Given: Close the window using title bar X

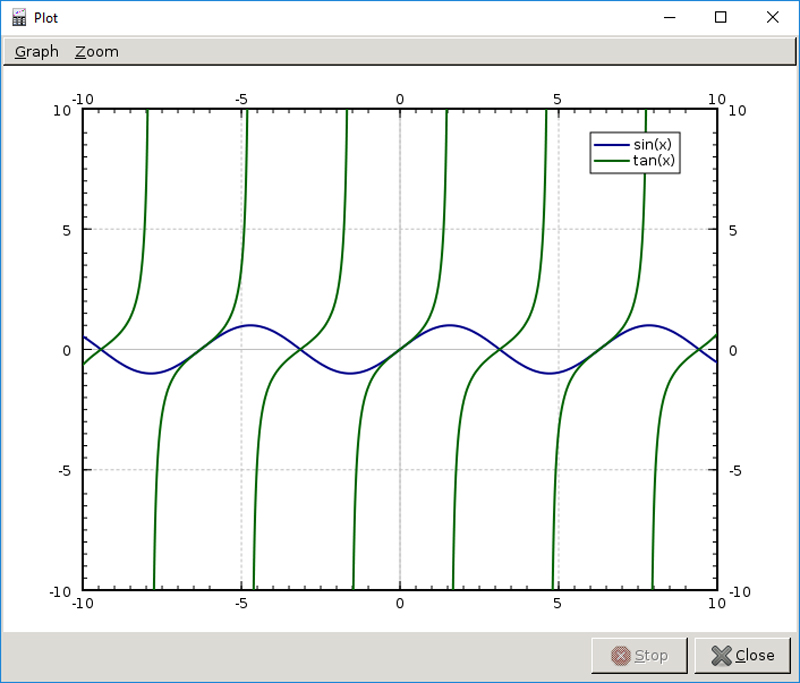Looking at the screenshot, I should 772,17.
